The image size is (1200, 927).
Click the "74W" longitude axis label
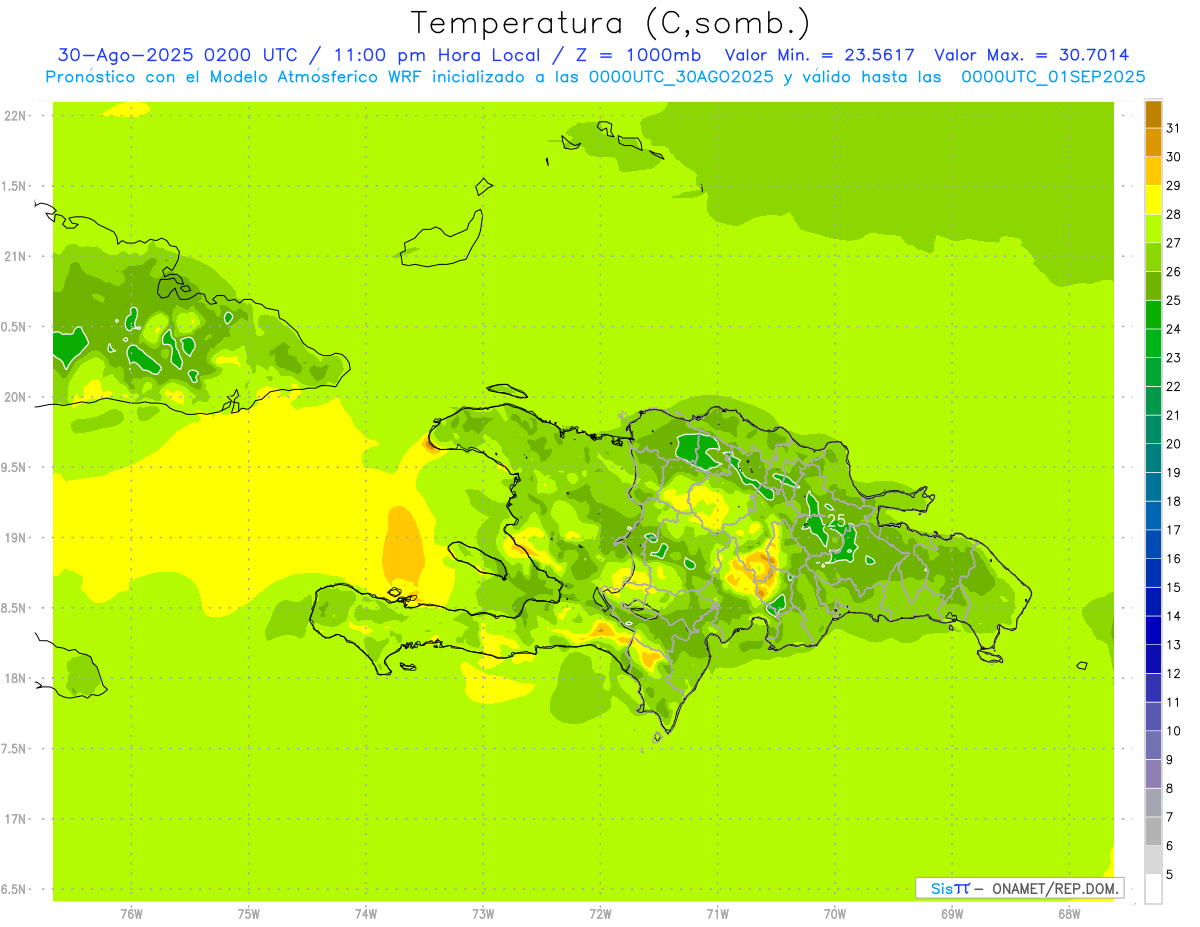365,914
